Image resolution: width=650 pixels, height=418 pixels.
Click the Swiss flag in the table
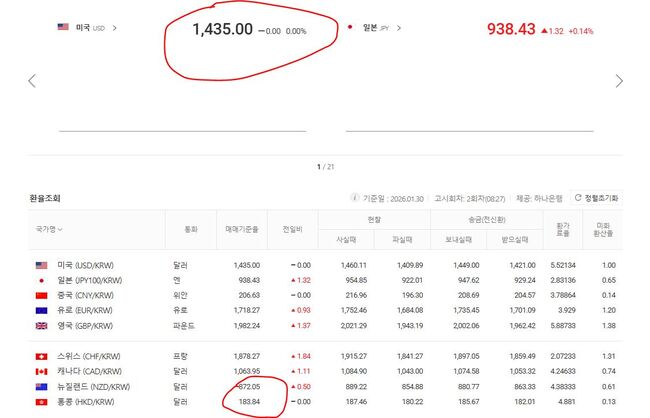tap(41, 356)
